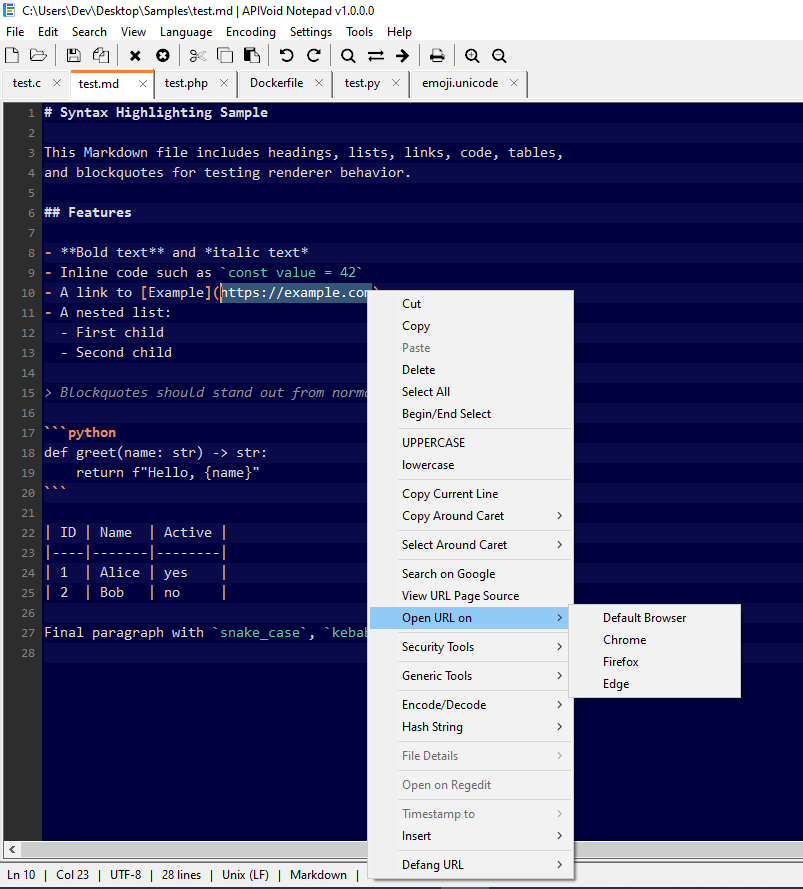
Task: Convert selection with UPPERCASE entry
Action: 471,443
